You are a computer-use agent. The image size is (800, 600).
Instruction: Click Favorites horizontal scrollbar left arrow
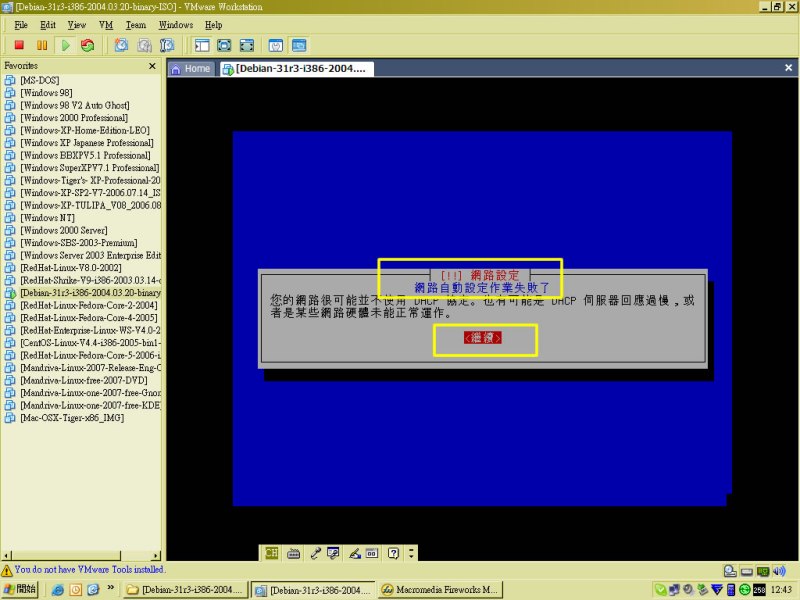[x=6, y=556]
